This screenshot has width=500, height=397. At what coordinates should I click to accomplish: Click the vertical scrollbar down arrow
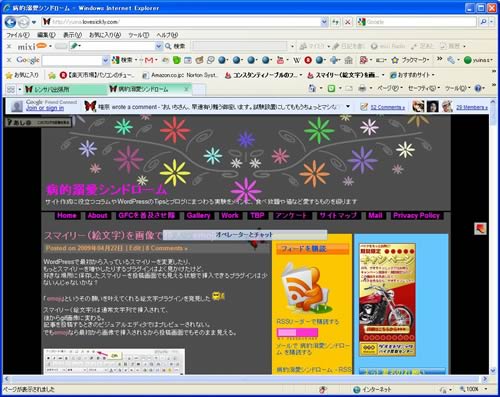click(x=493, y=371)
